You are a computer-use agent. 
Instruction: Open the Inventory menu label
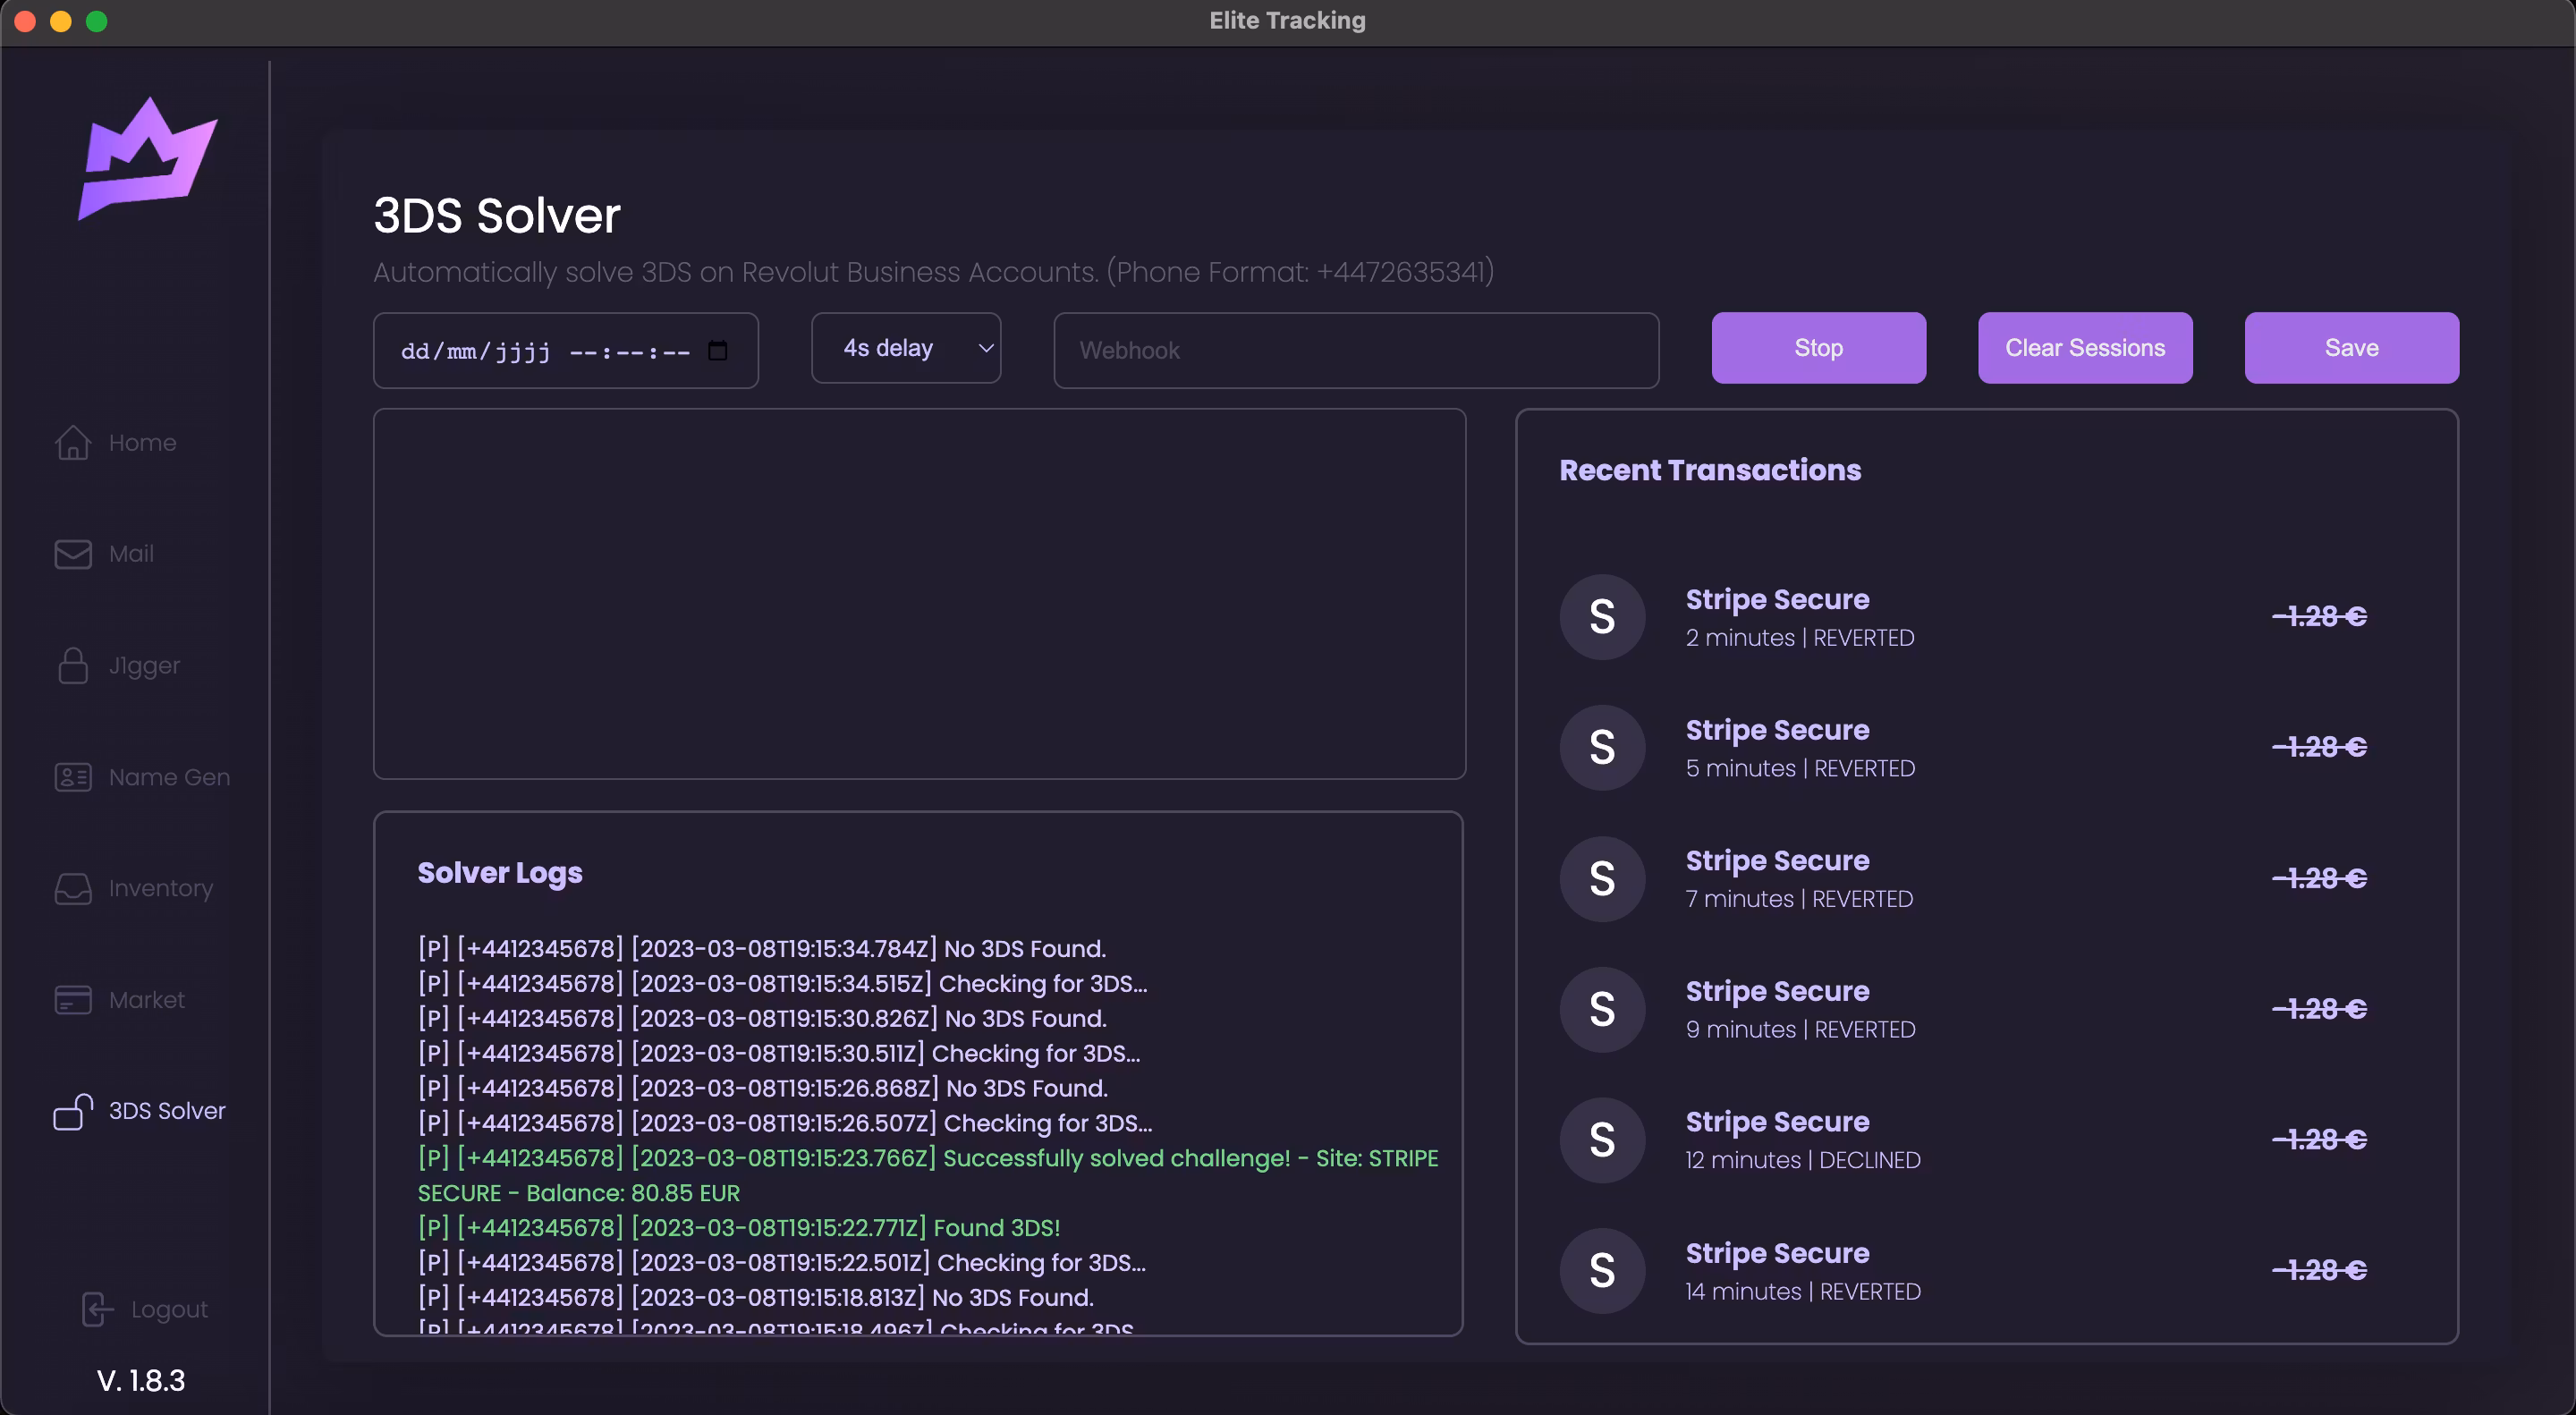pos(160,888)
